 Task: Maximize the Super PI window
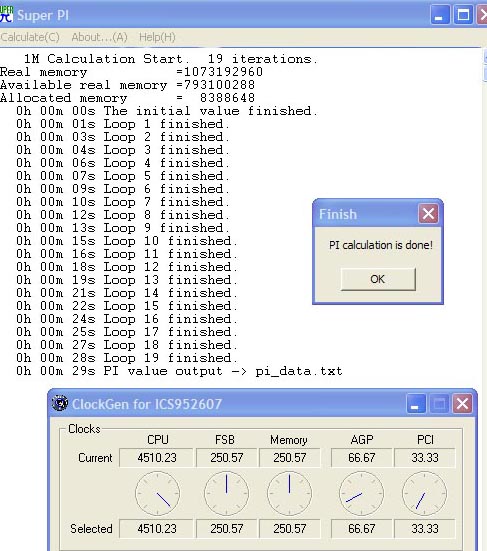point(463,15)
